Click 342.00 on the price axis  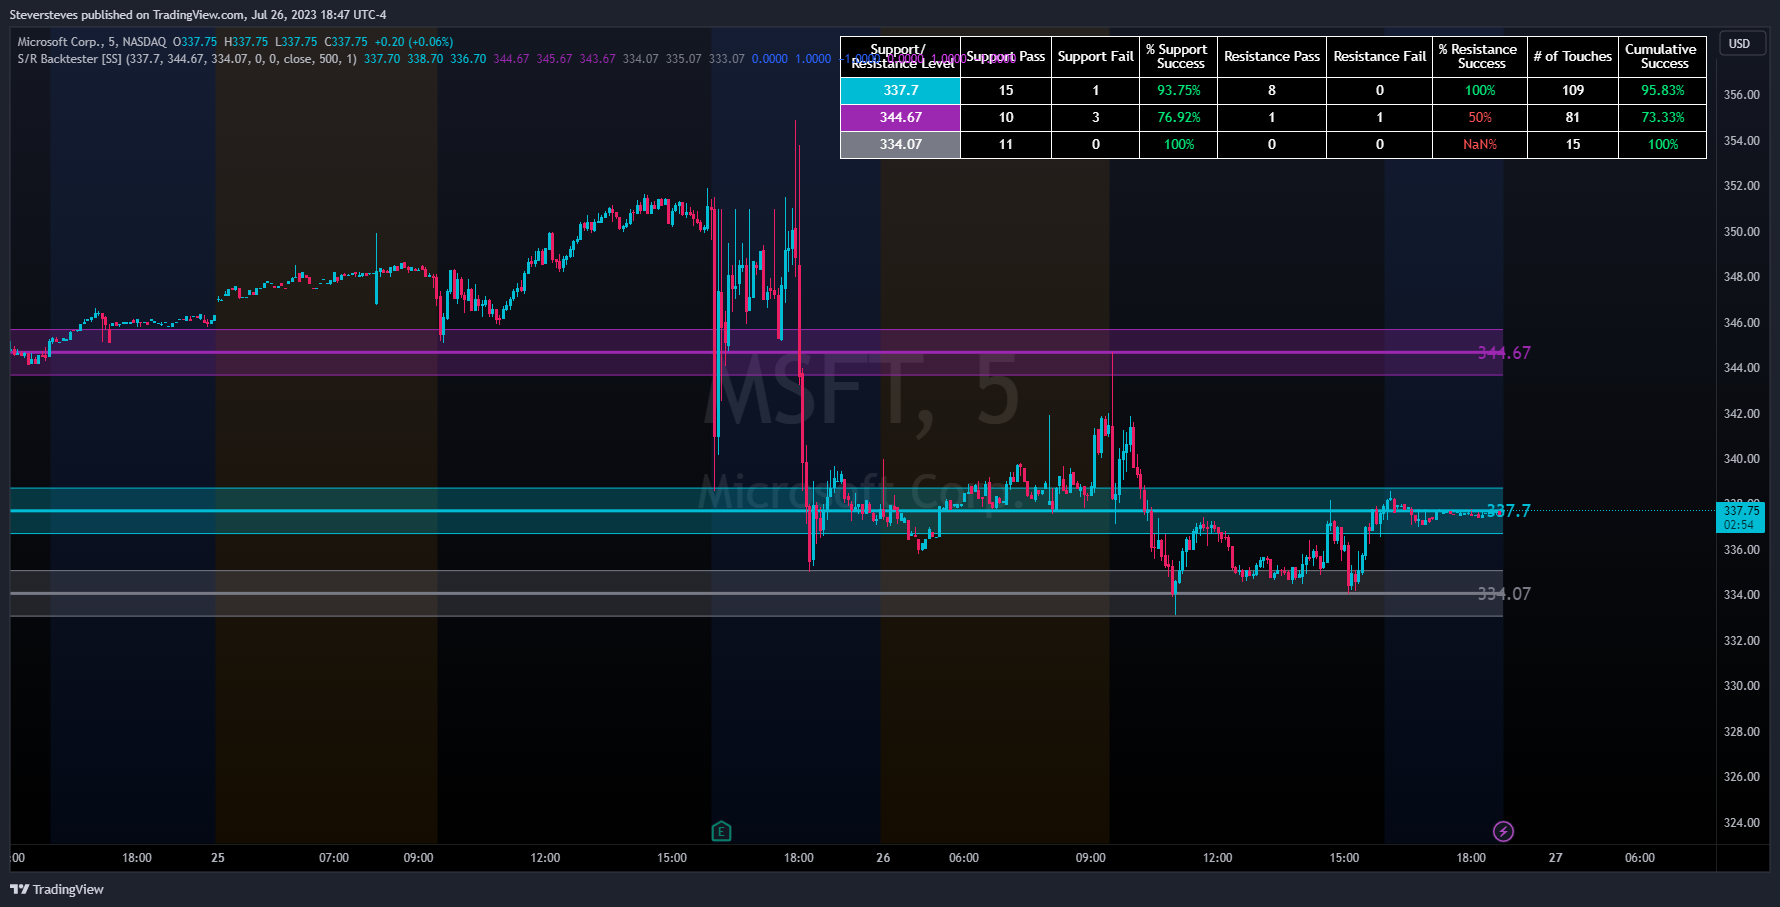[x=1742, y=414]
